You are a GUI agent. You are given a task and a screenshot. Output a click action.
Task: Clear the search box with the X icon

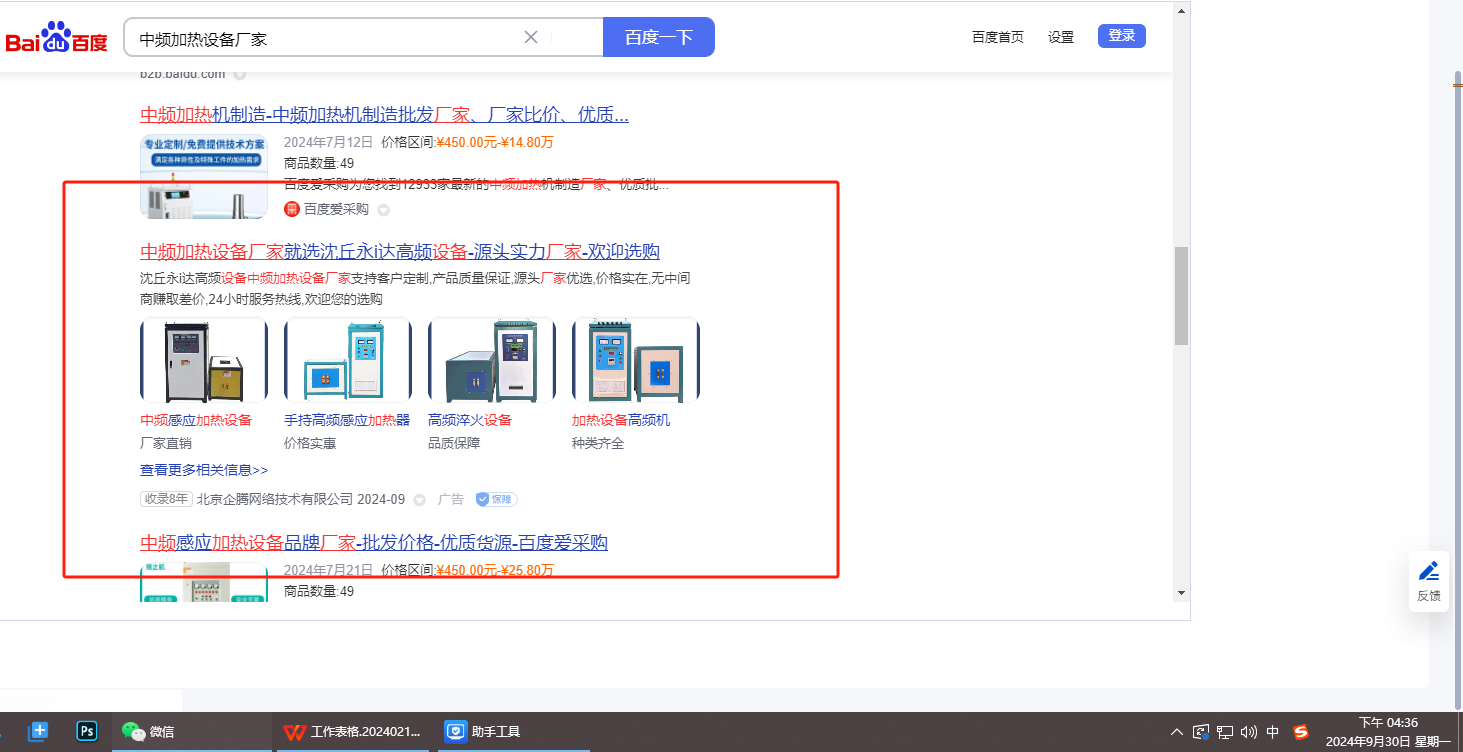[531, 37]
